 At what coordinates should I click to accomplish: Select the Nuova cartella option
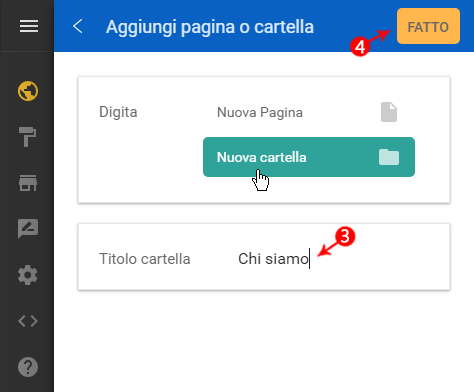click(309, 157)
